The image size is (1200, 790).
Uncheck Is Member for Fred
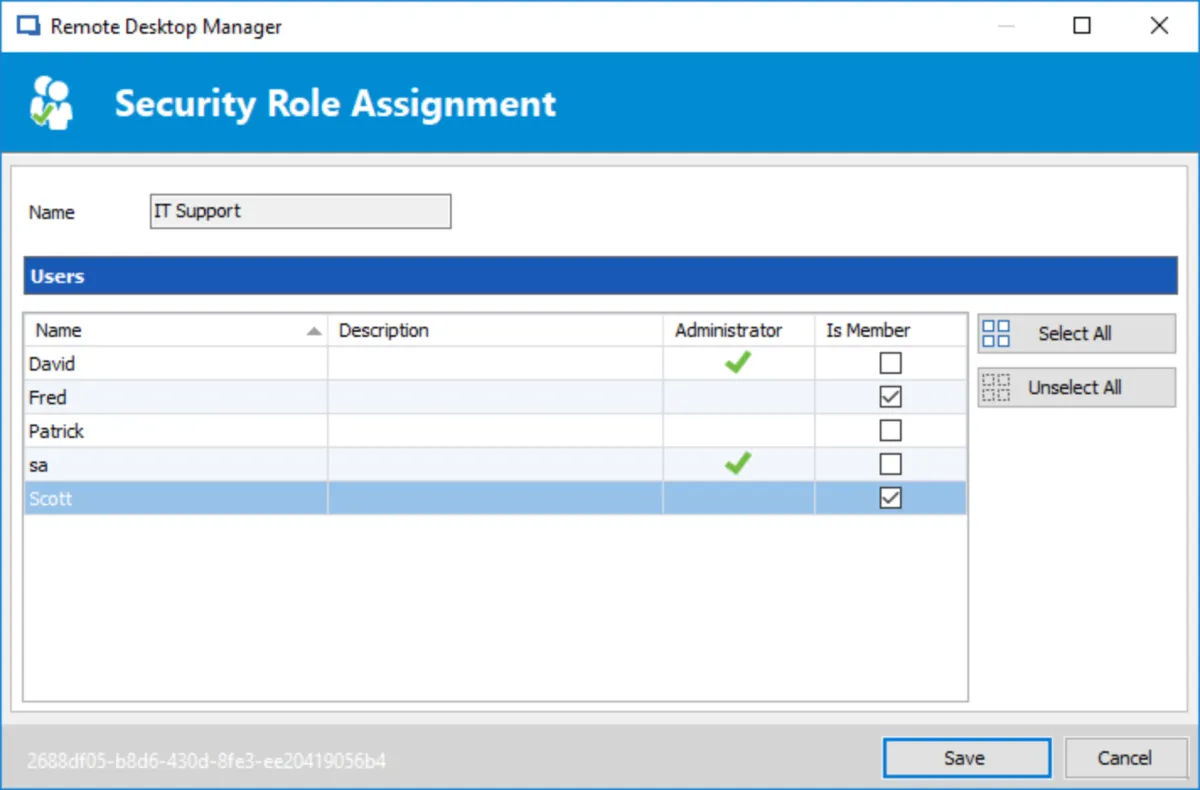tap(890, 398)
